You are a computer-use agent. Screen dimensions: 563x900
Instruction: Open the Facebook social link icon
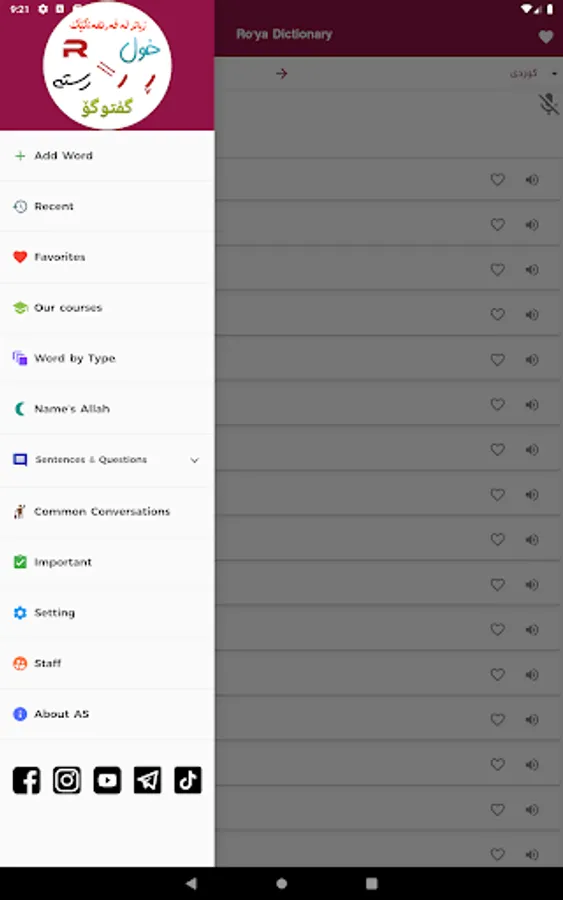26,780
